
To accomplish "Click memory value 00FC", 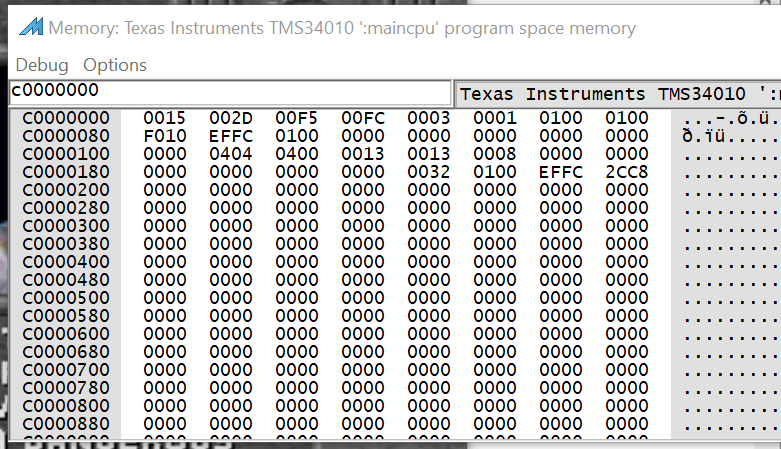I will 363,118.
